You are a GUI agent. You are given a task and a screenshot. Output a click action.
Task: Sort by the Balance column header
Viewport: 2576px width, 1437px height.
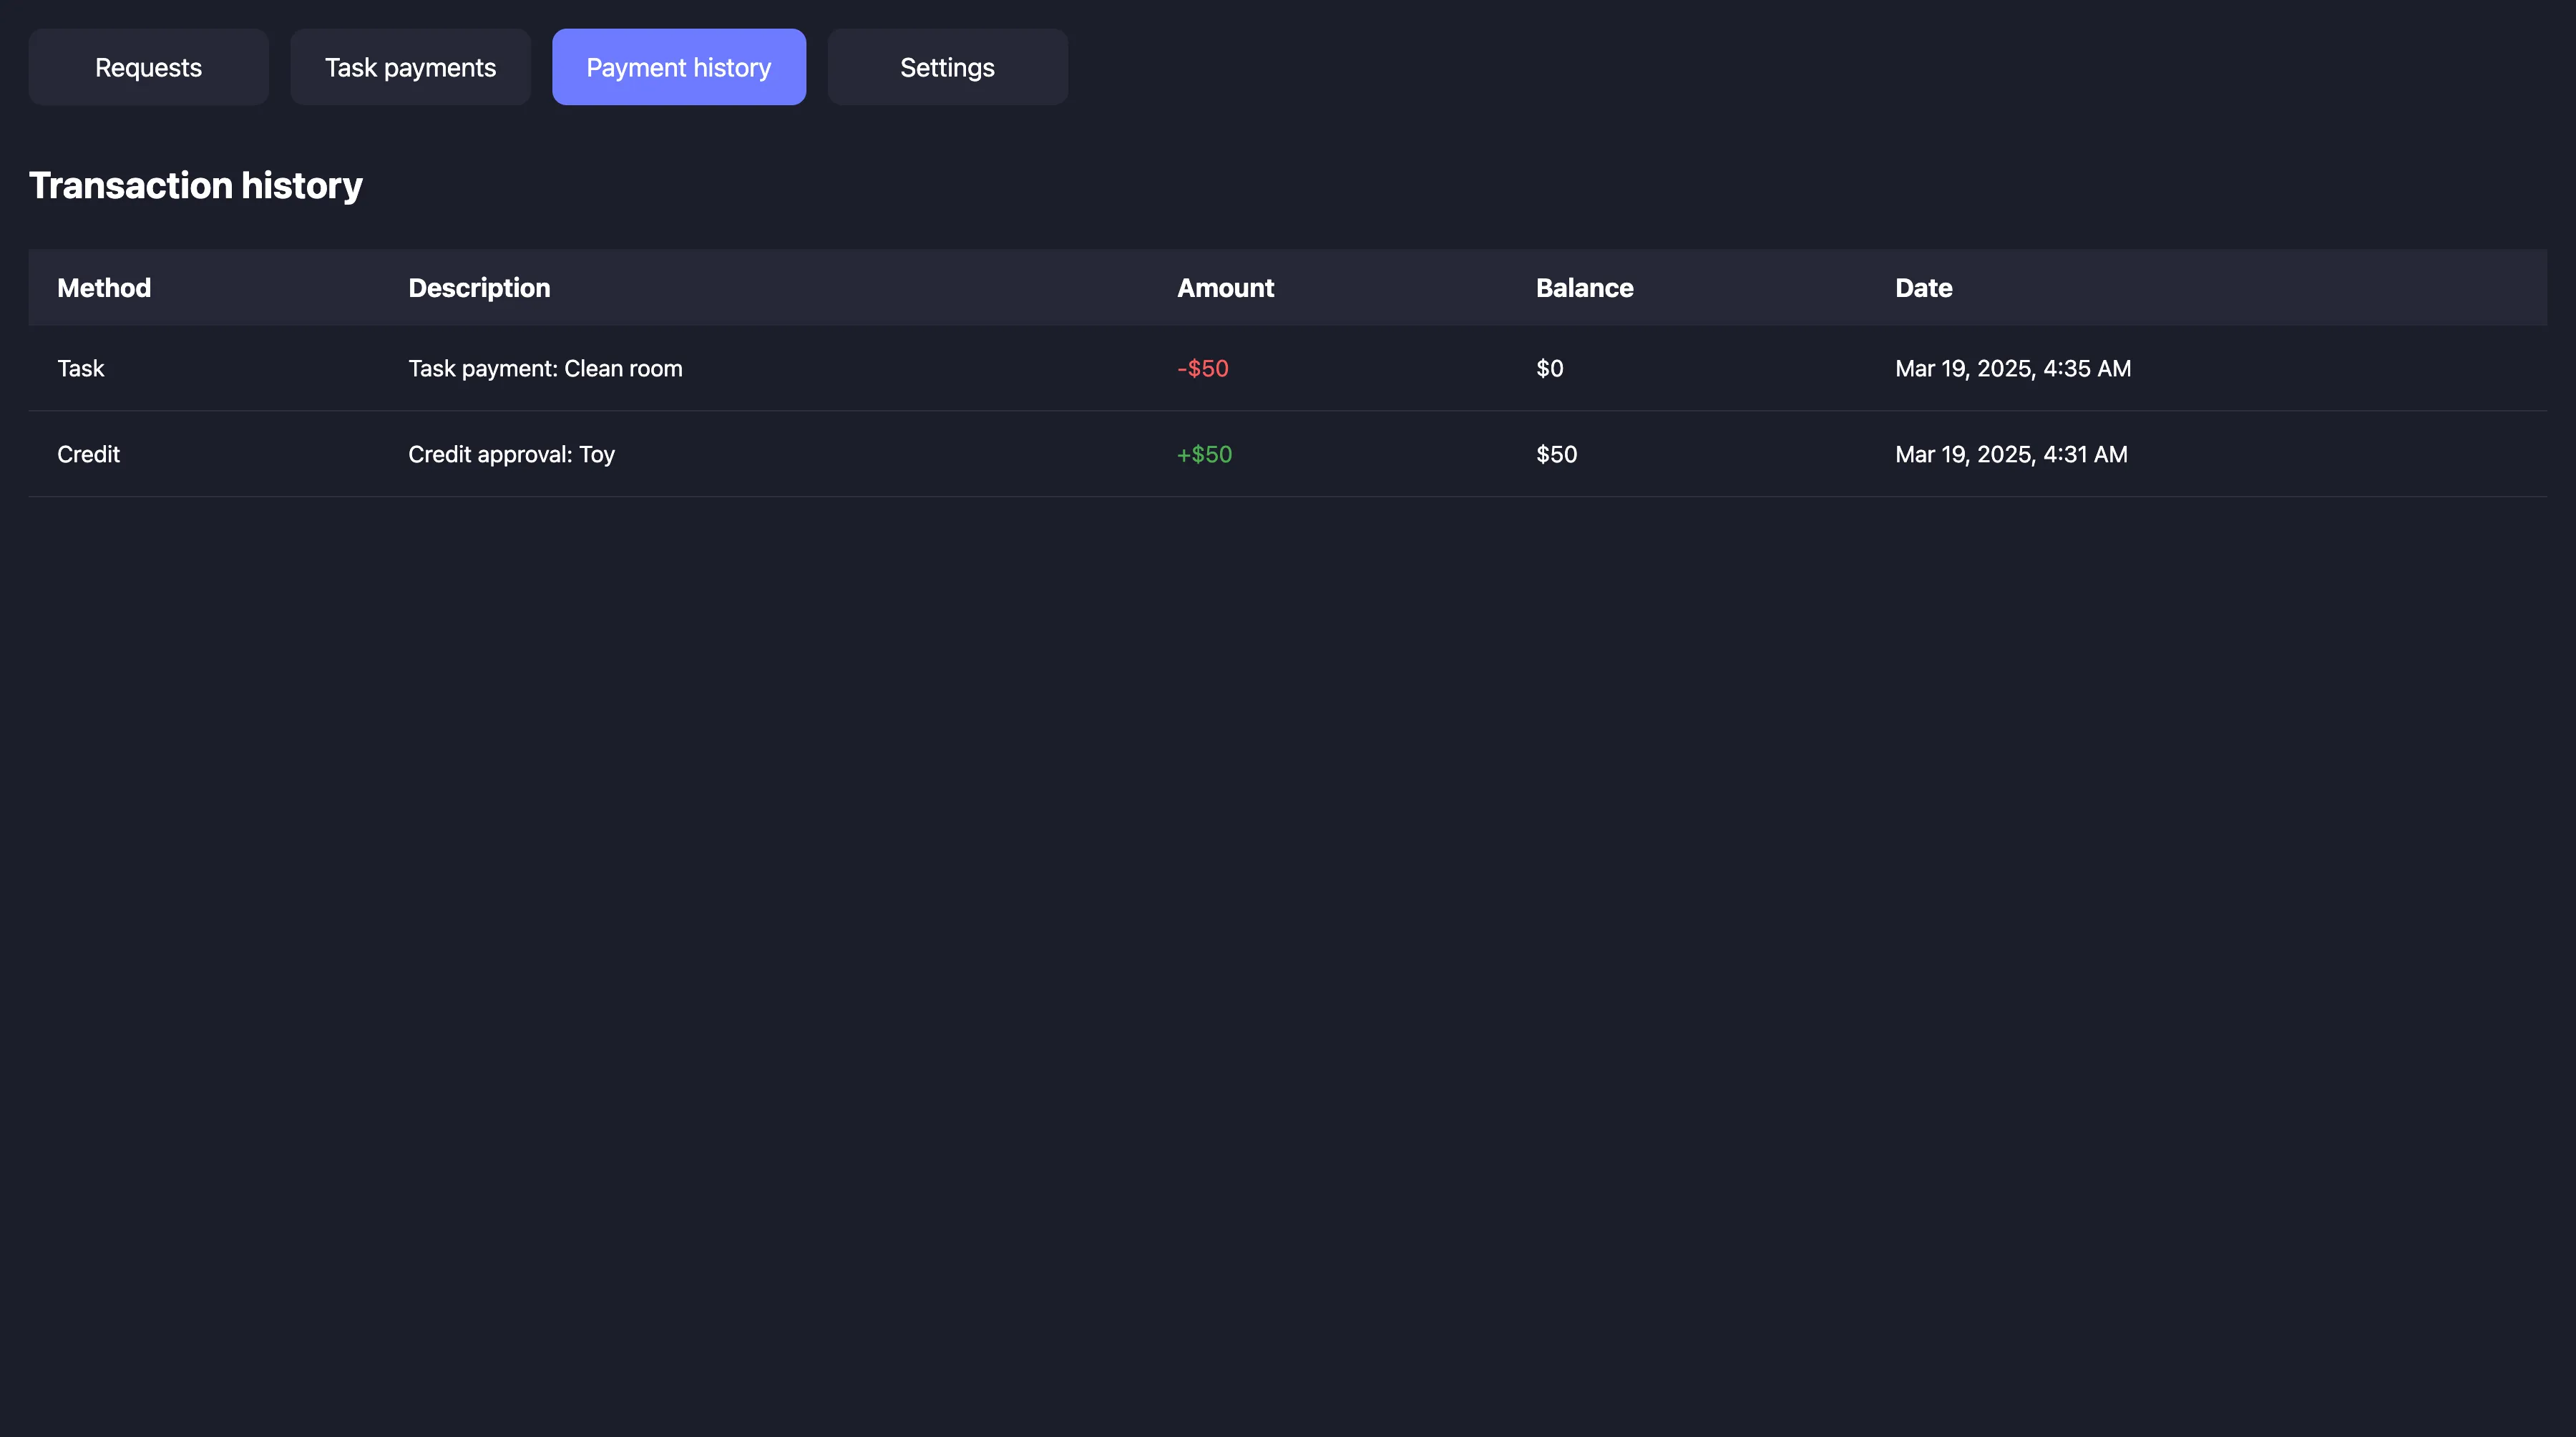[x=1585, y=287]
